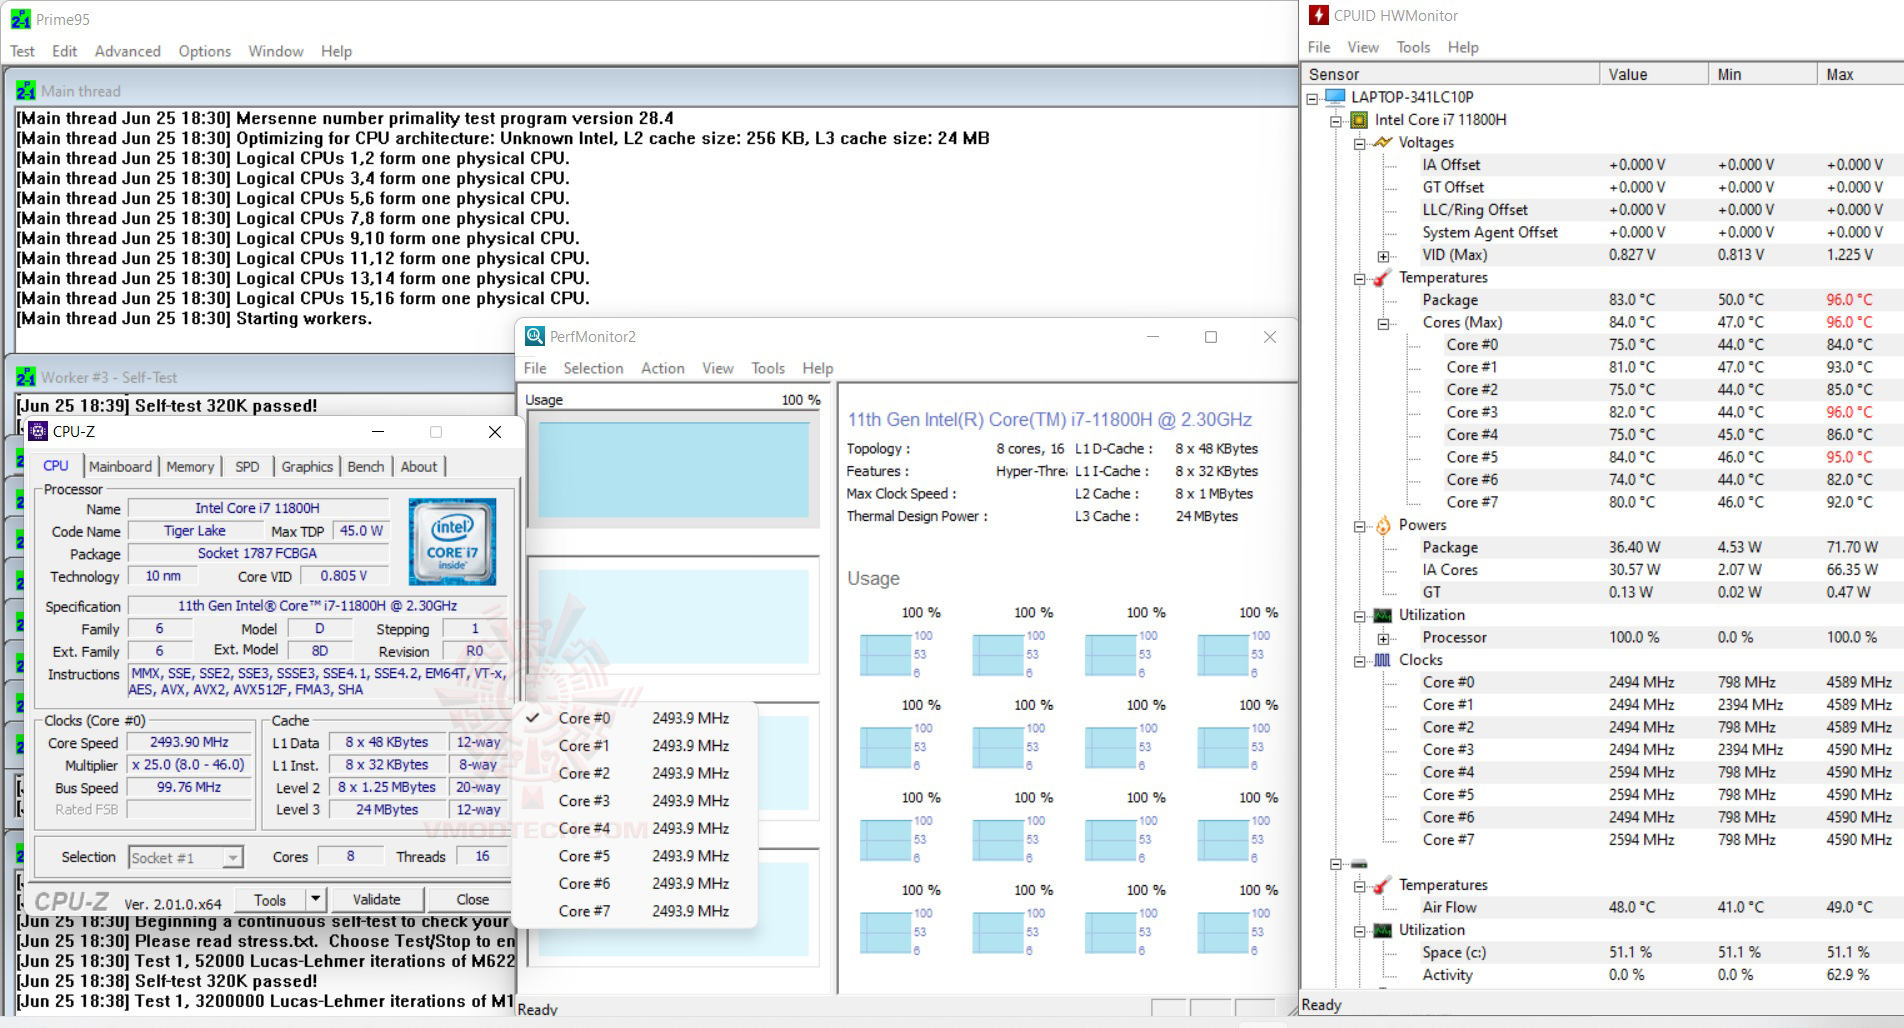Open the Action menu in PerfMonitor2
This screenshot has width=1904, height=1028.
pos(662,368)
